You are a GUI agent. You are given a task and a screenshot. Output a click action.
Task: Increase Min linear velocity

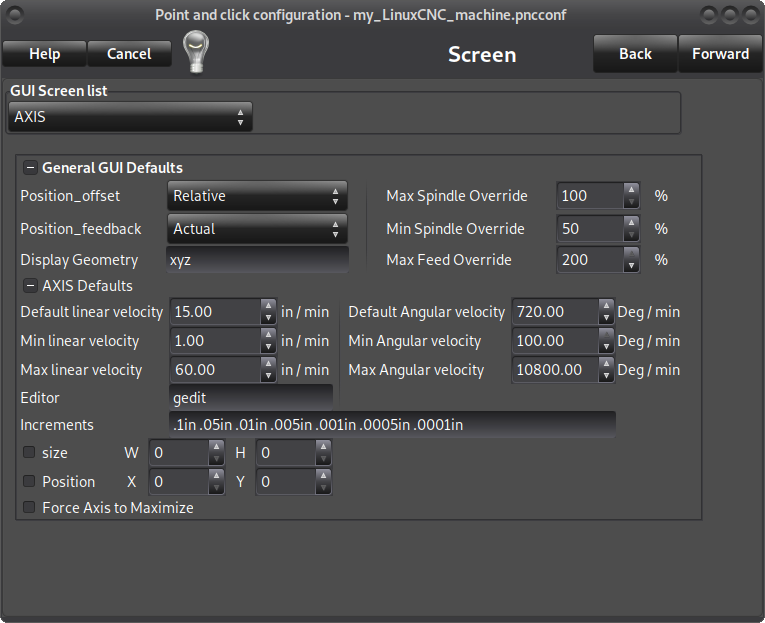pyautogui.click(x=268, y=335)
